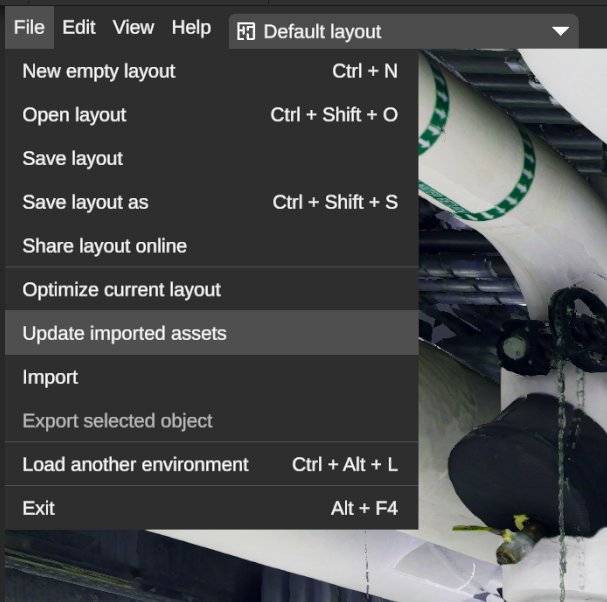This screenshot has width=607, height=602.
Task: Pick Save layout as option
Action: (x=86, y=202)
